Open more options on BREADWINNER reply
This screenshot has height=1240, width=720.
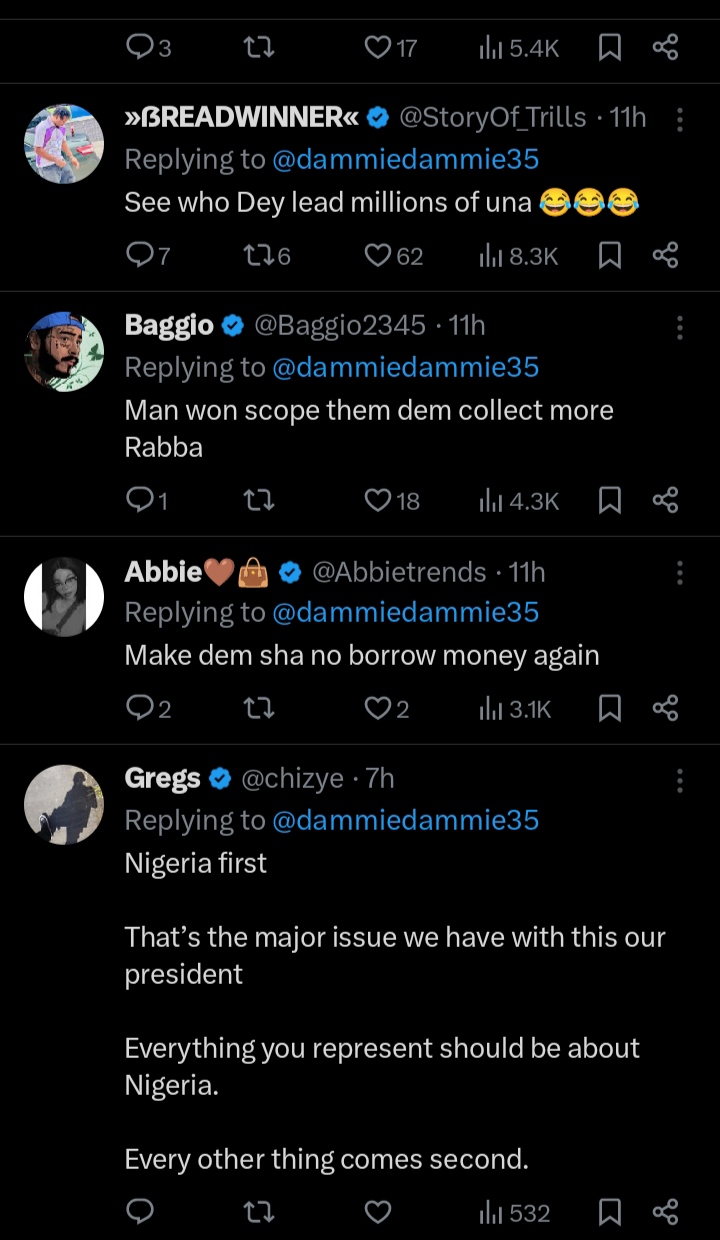point(680,120)
